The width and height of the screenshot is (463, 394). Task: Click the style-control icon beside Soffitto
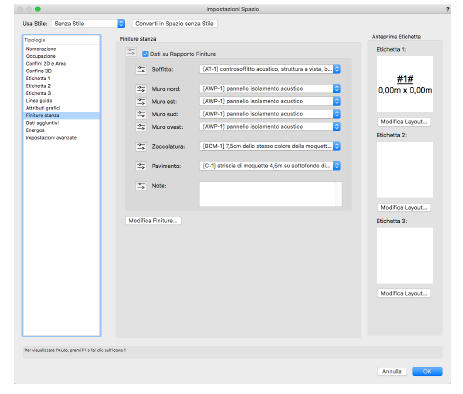[x=141, y=69]
